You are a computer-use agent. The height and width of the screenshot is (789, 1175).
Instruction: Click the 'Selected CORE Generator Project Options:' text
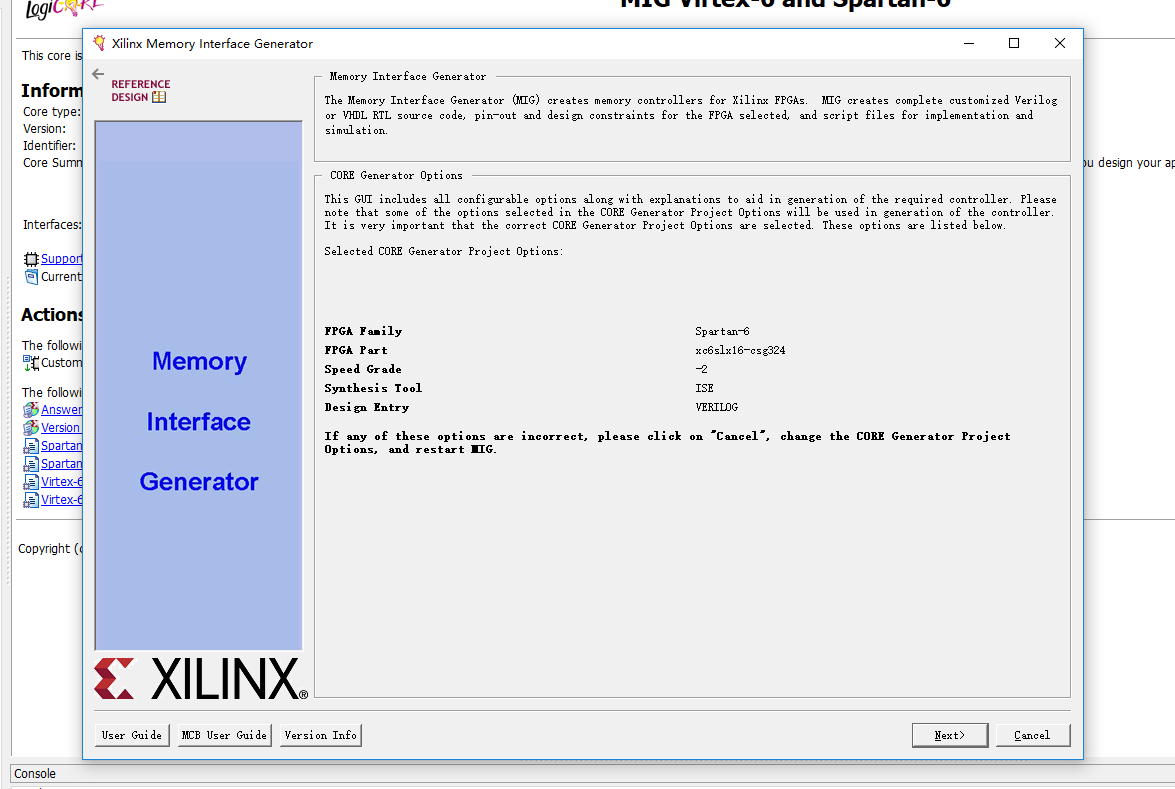(x=444, y=251)
